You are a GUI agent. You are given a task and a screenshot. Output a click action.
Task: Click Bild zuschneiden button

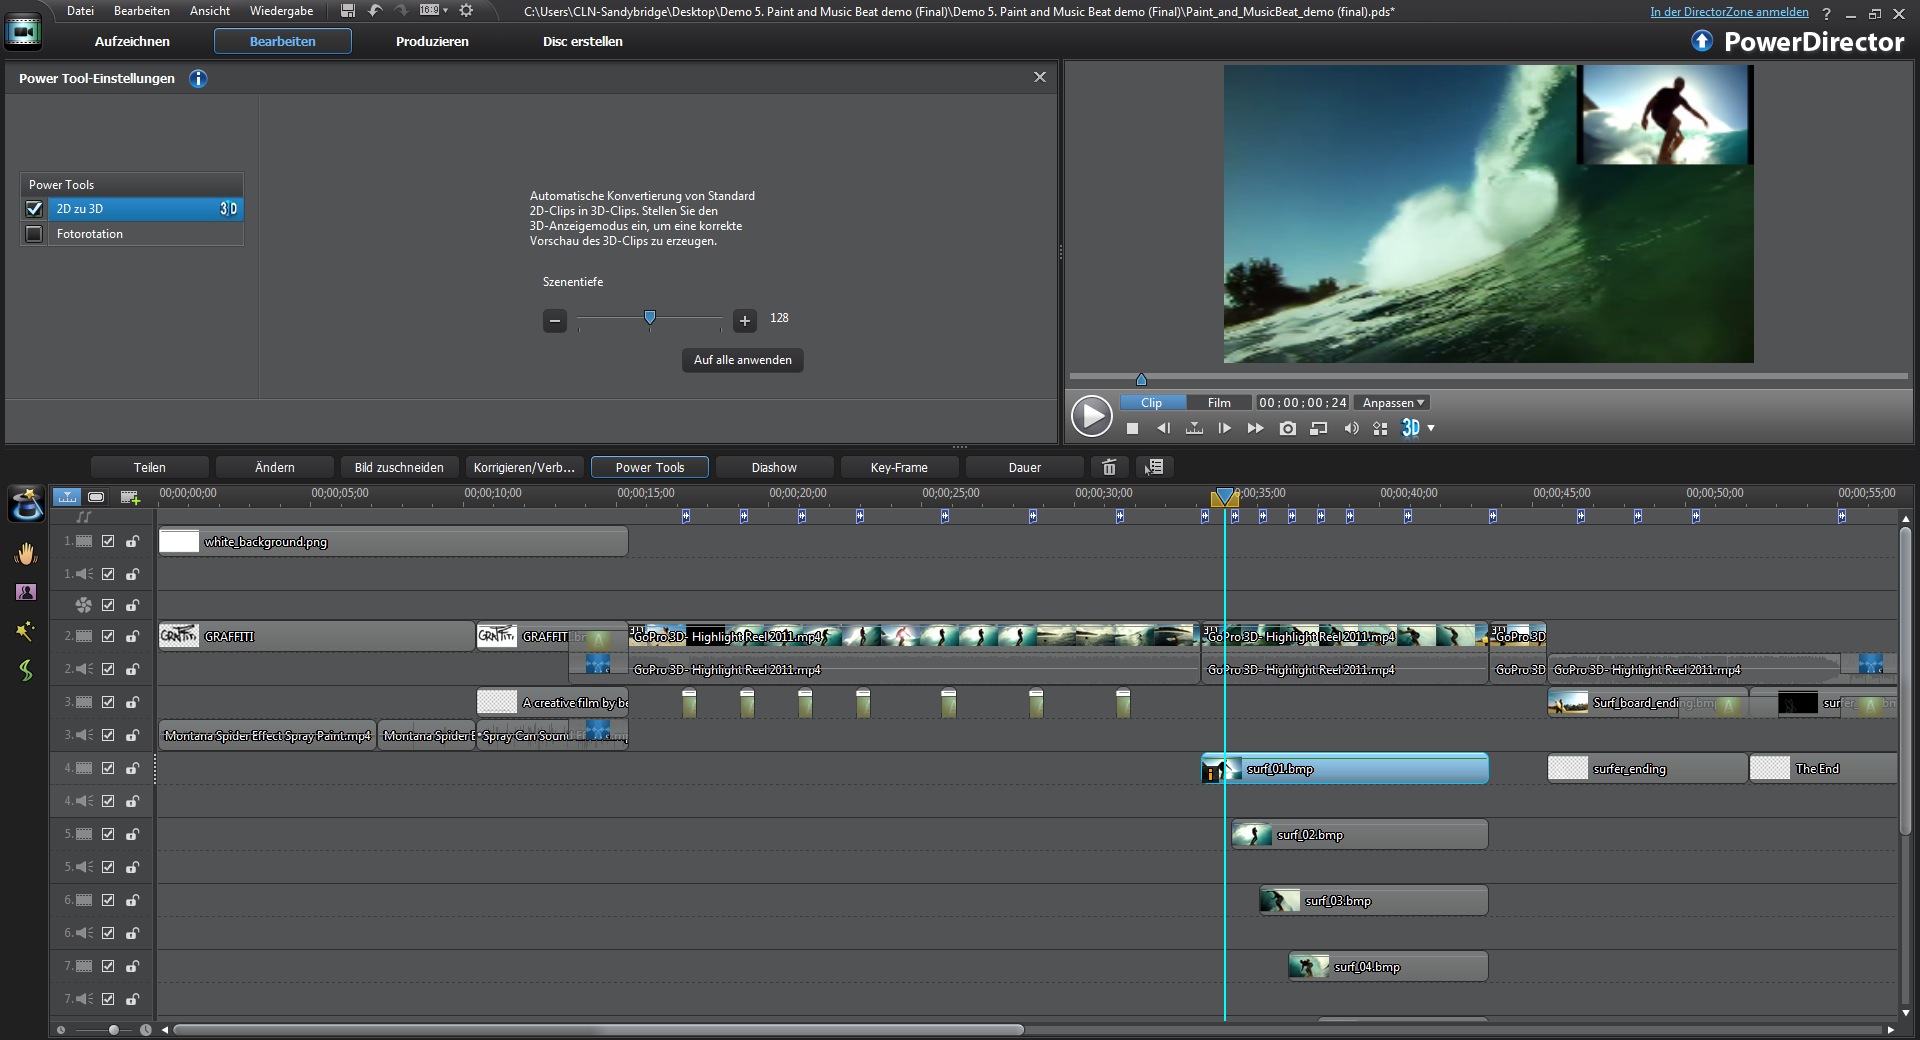(x=399, y=467)
